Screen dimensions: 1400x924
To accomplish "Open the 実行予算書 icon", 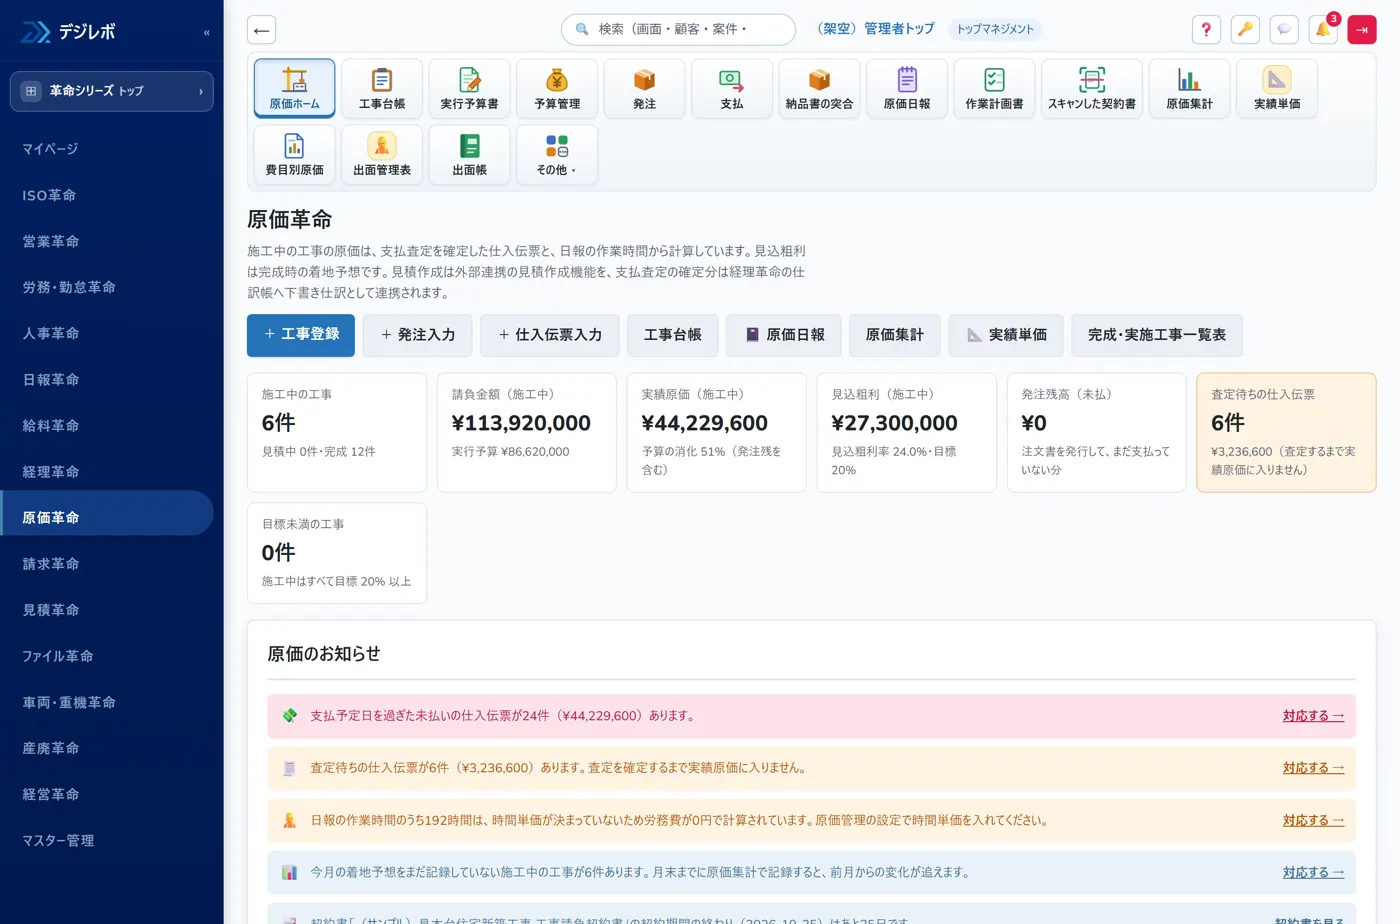I will coord(469,88).
